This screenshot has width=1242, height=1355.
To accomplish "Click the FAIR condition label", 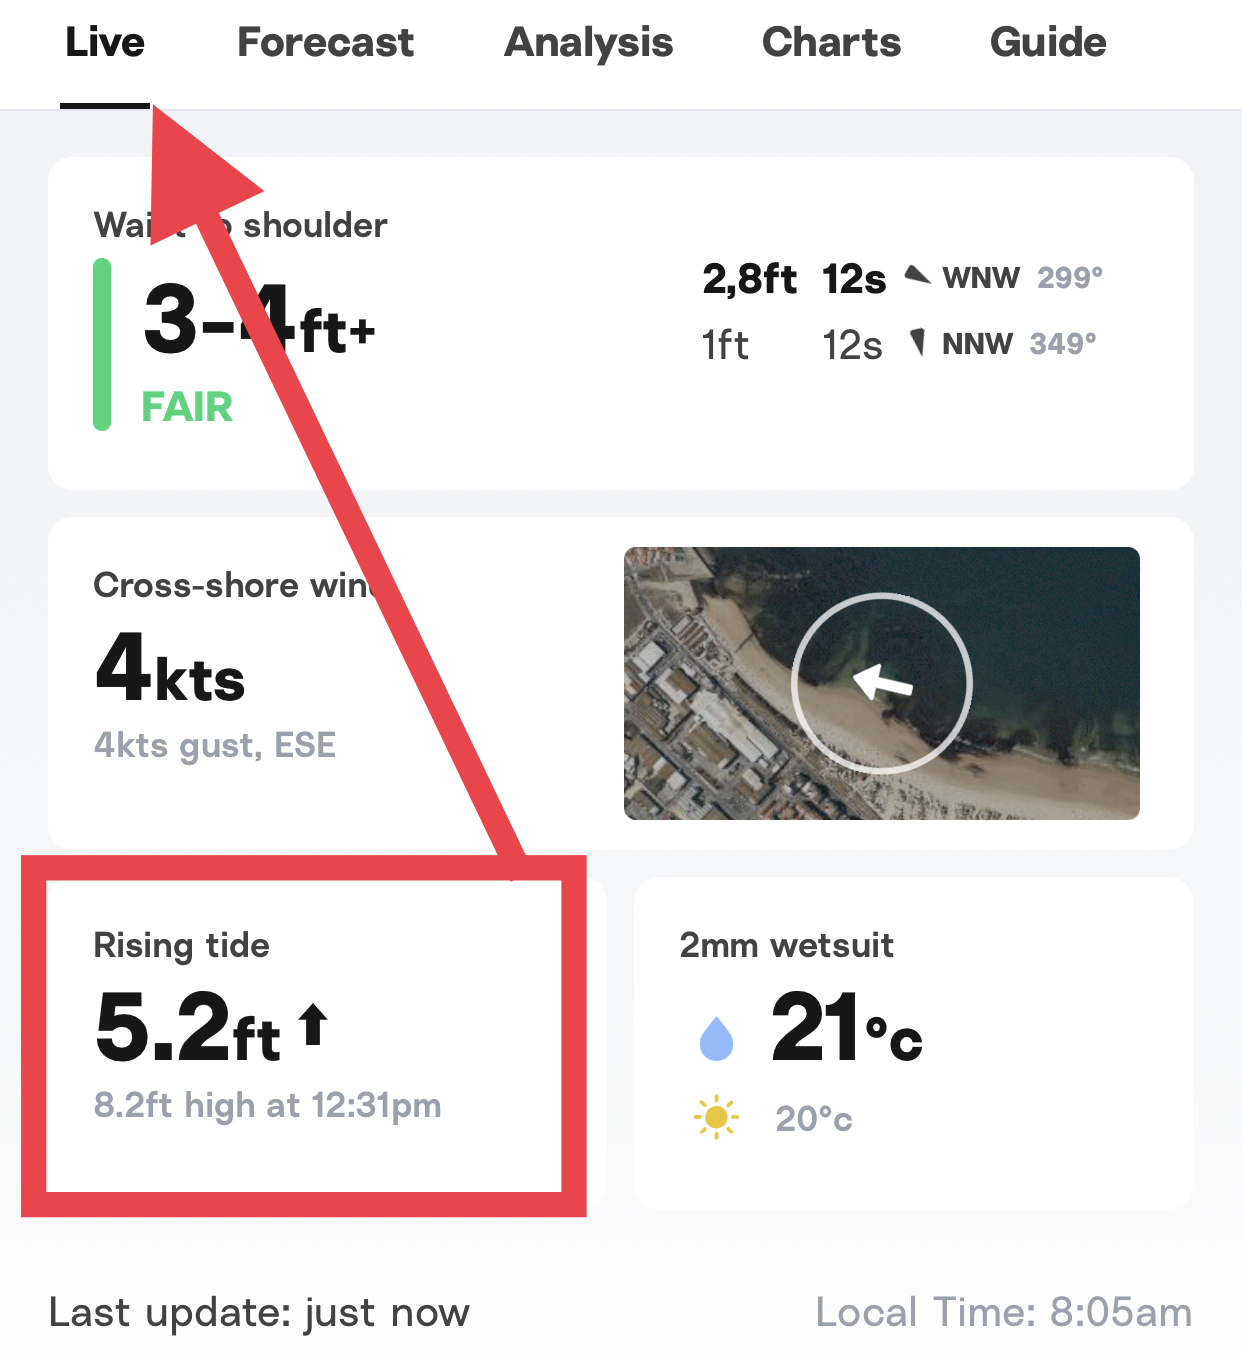I will pyautogui.click(x=187, y=407).
